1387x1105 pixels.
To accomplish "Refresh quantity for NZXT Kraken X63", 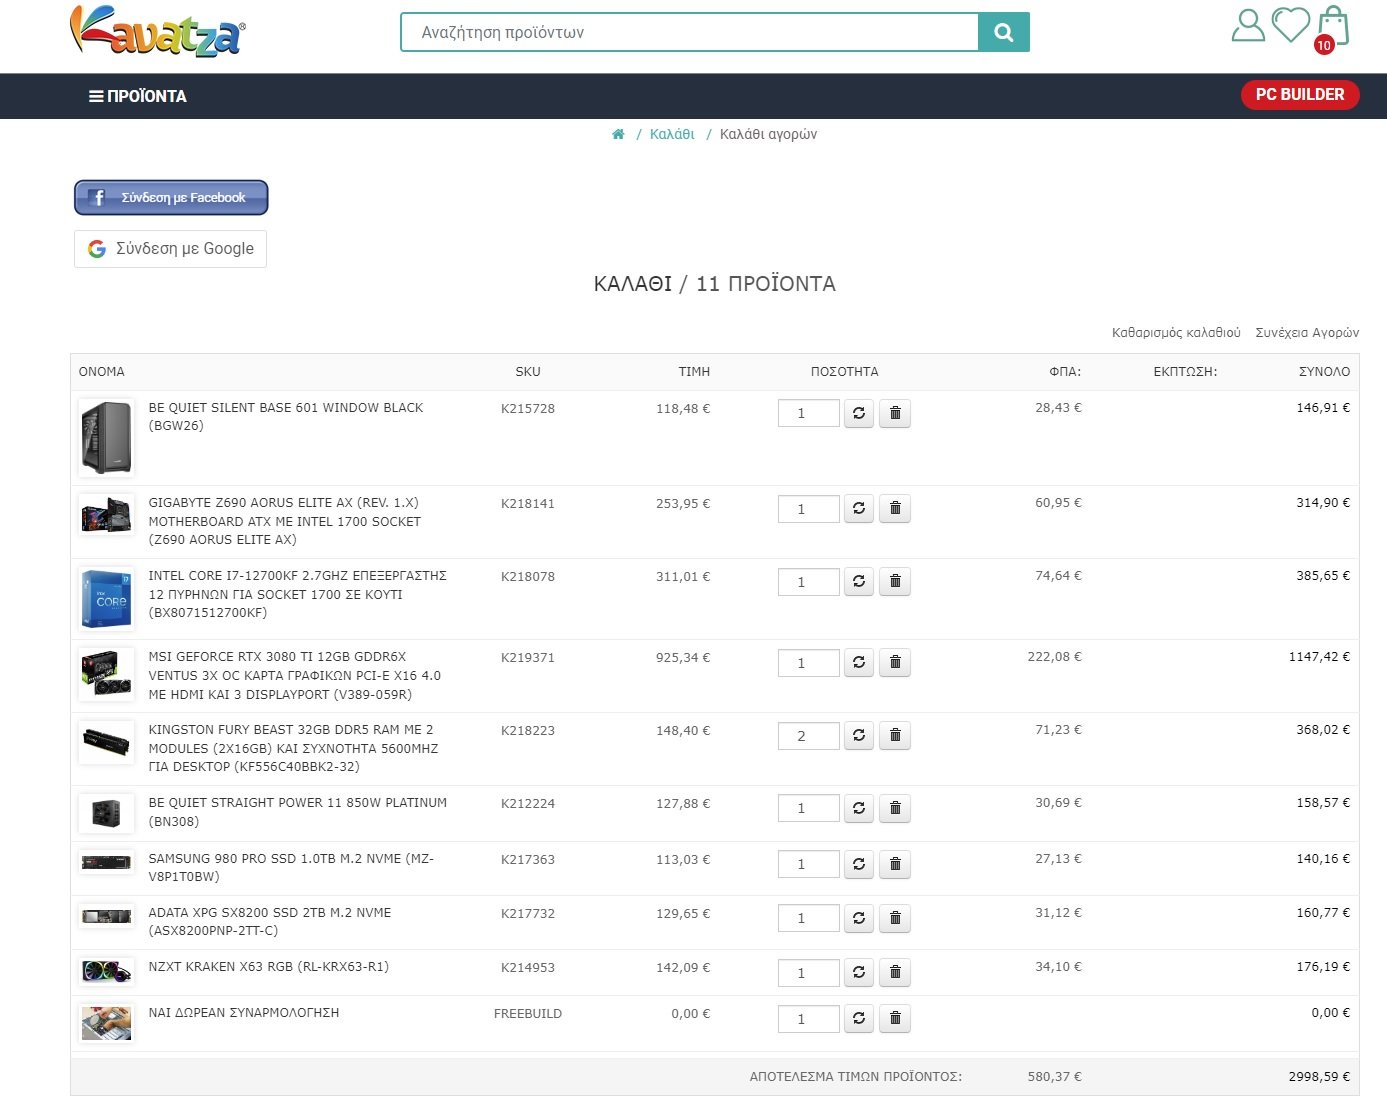I will [859, 973].
